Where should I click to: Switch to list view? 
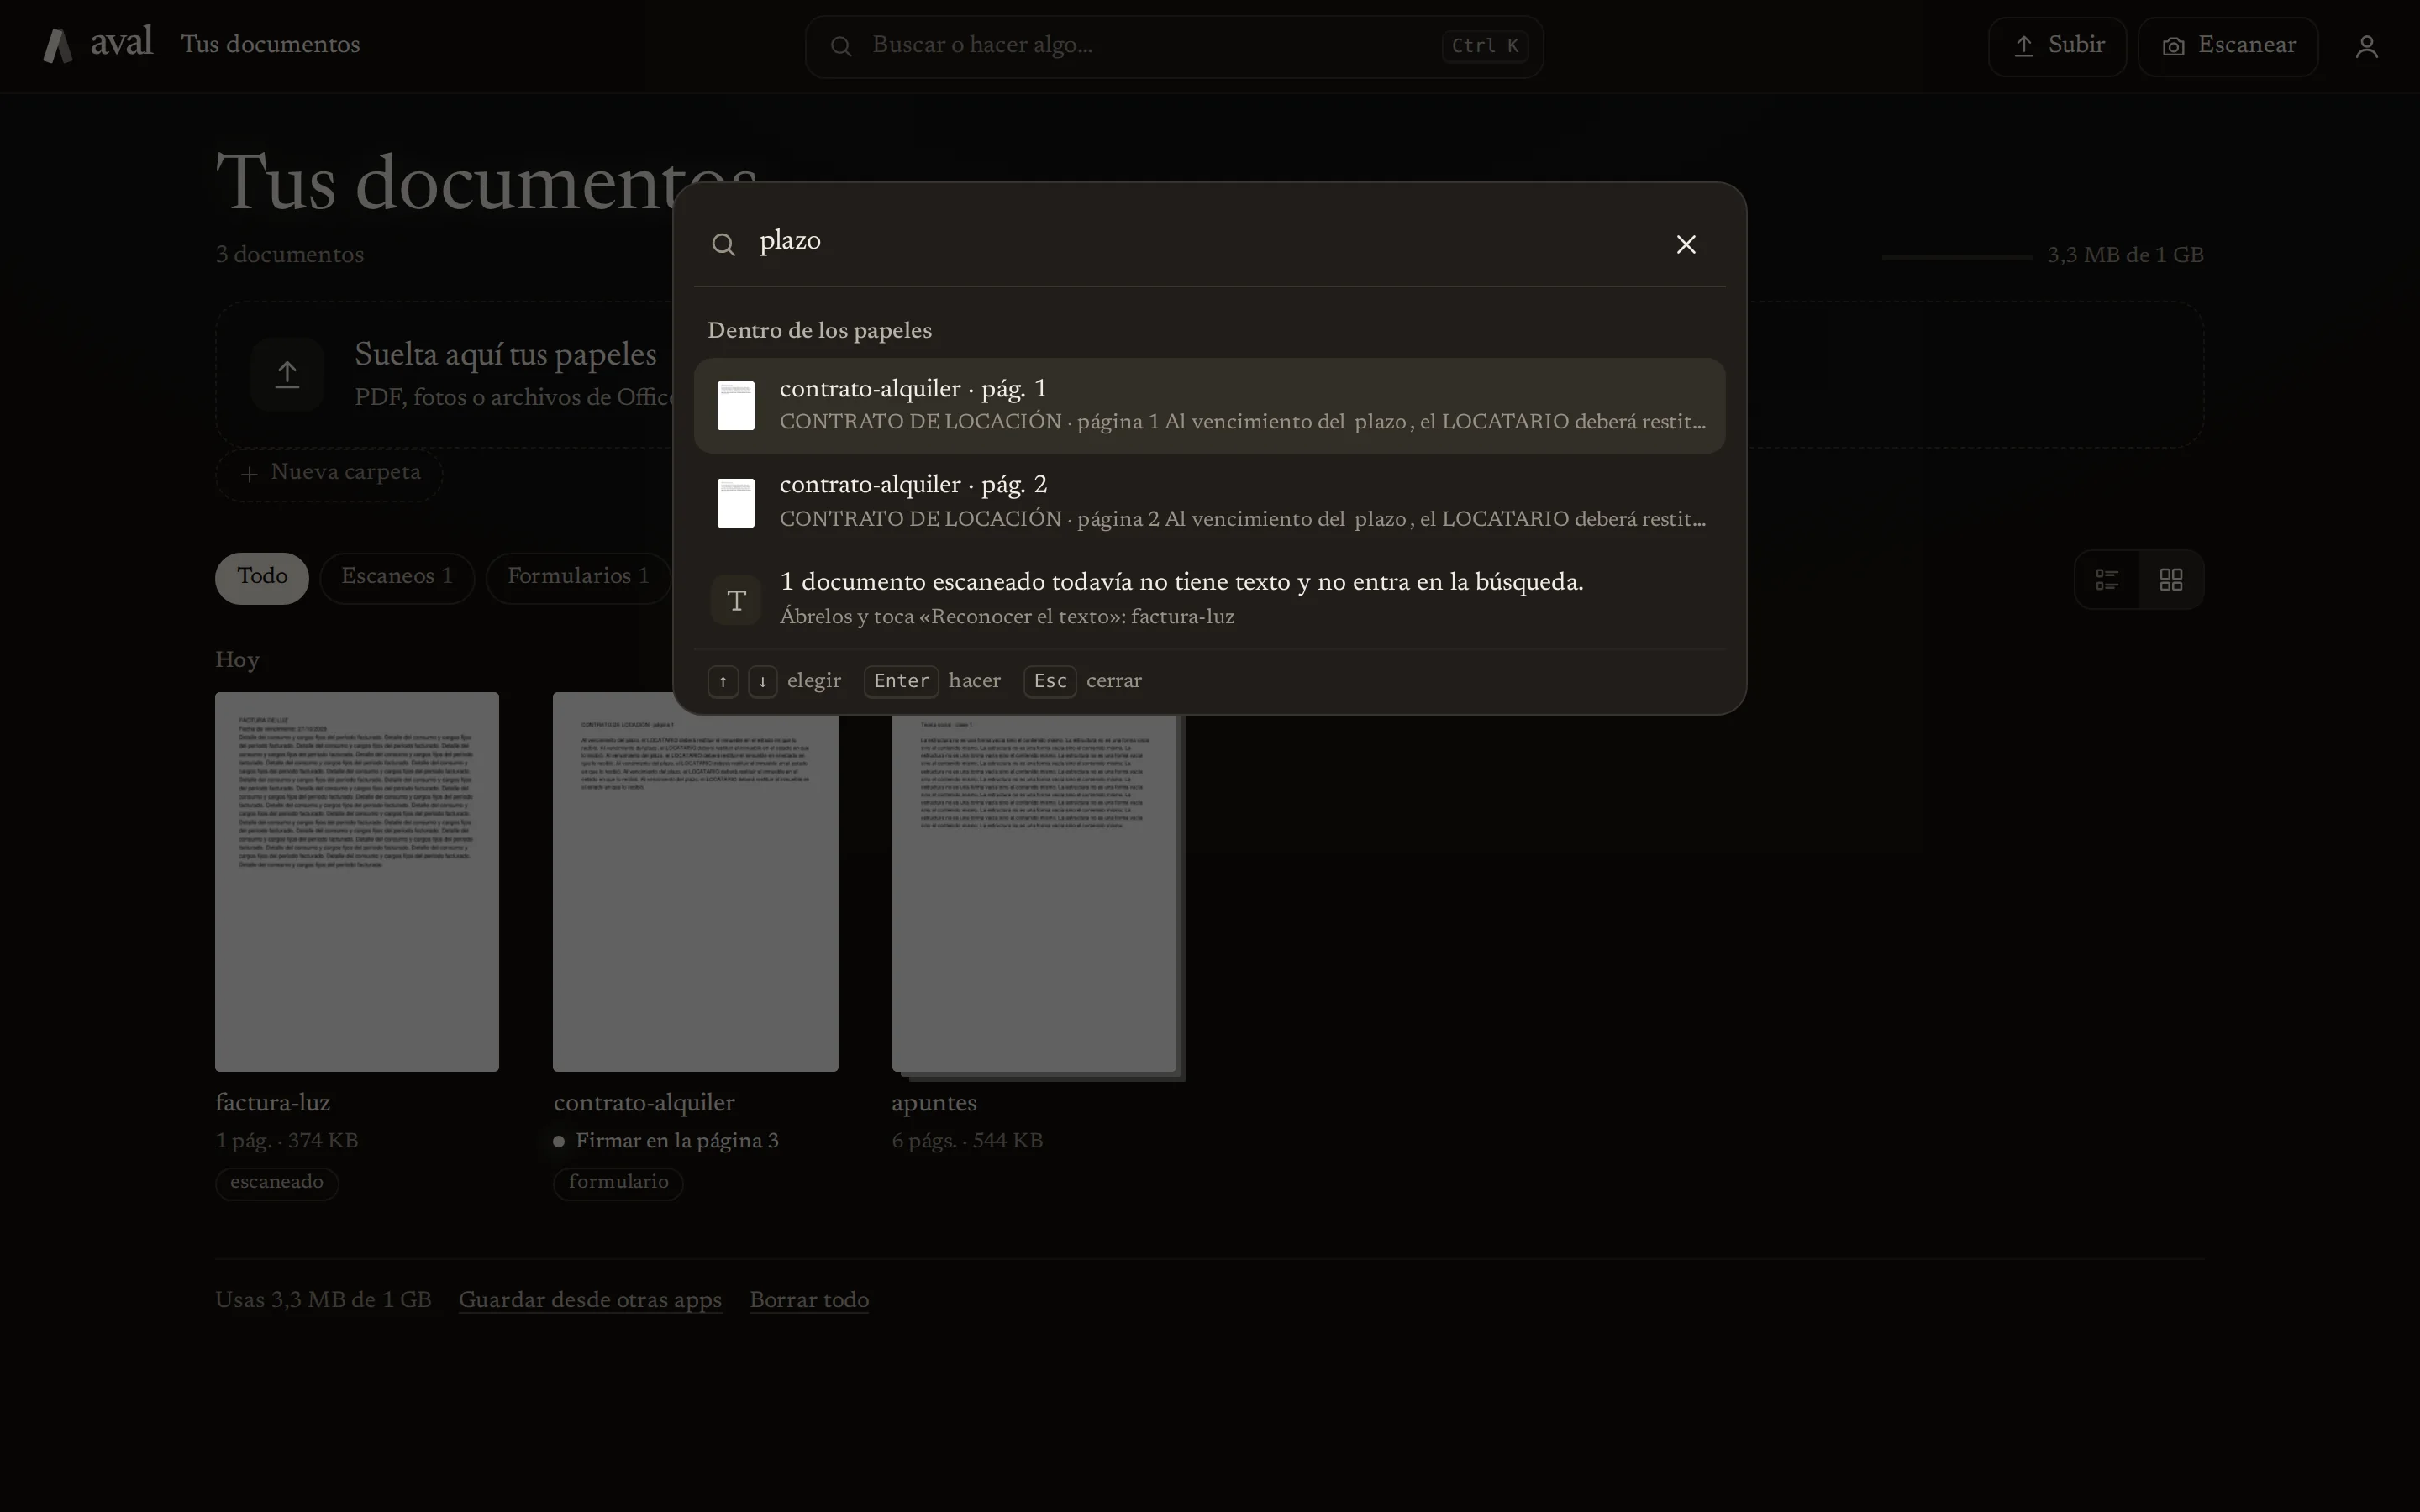point(2107,579)
